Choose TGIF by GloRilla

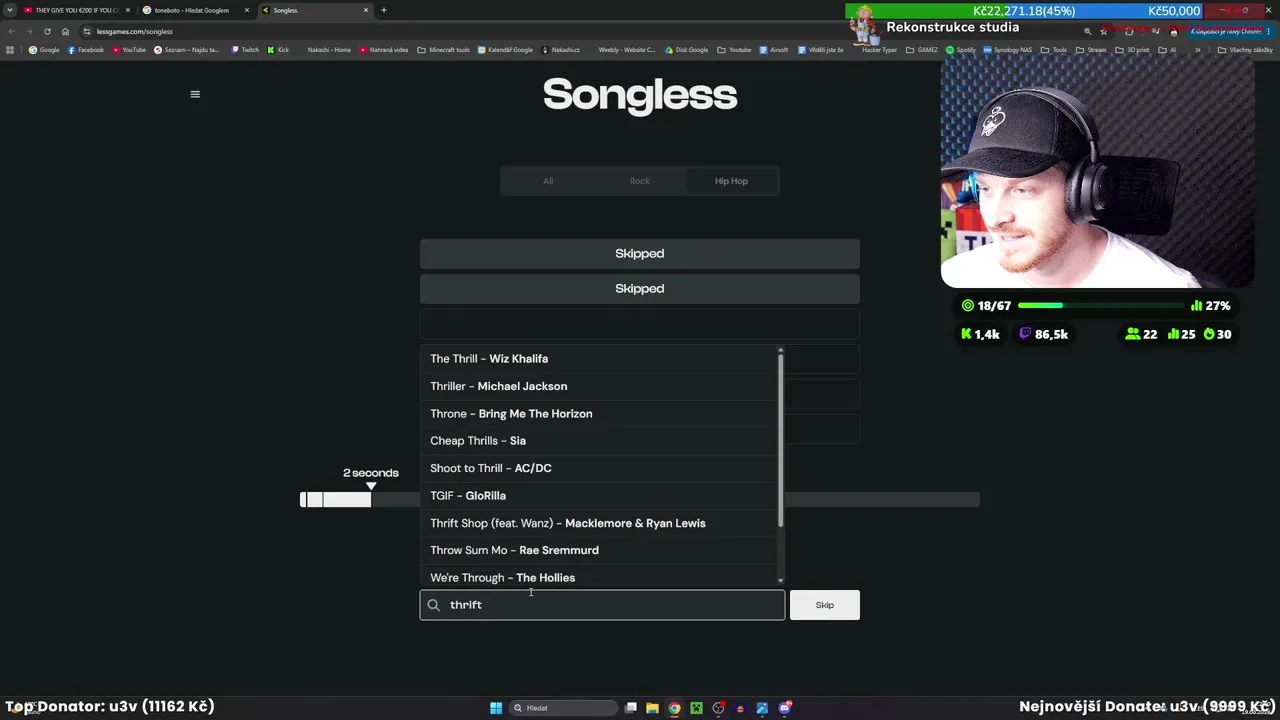tap(598, 496)
